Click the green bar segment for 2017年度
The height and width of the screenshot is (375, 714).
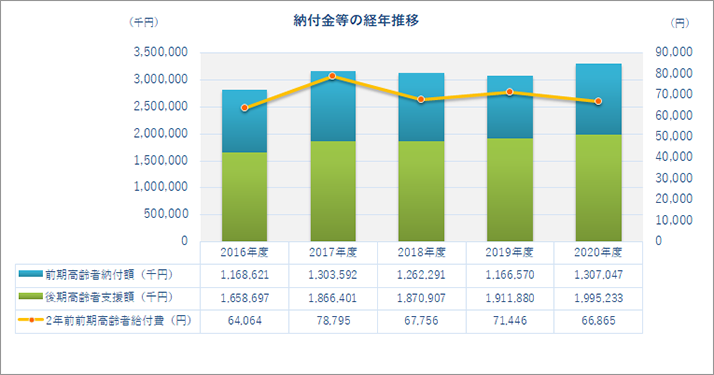pyautogui.click(x=333, y=191)
